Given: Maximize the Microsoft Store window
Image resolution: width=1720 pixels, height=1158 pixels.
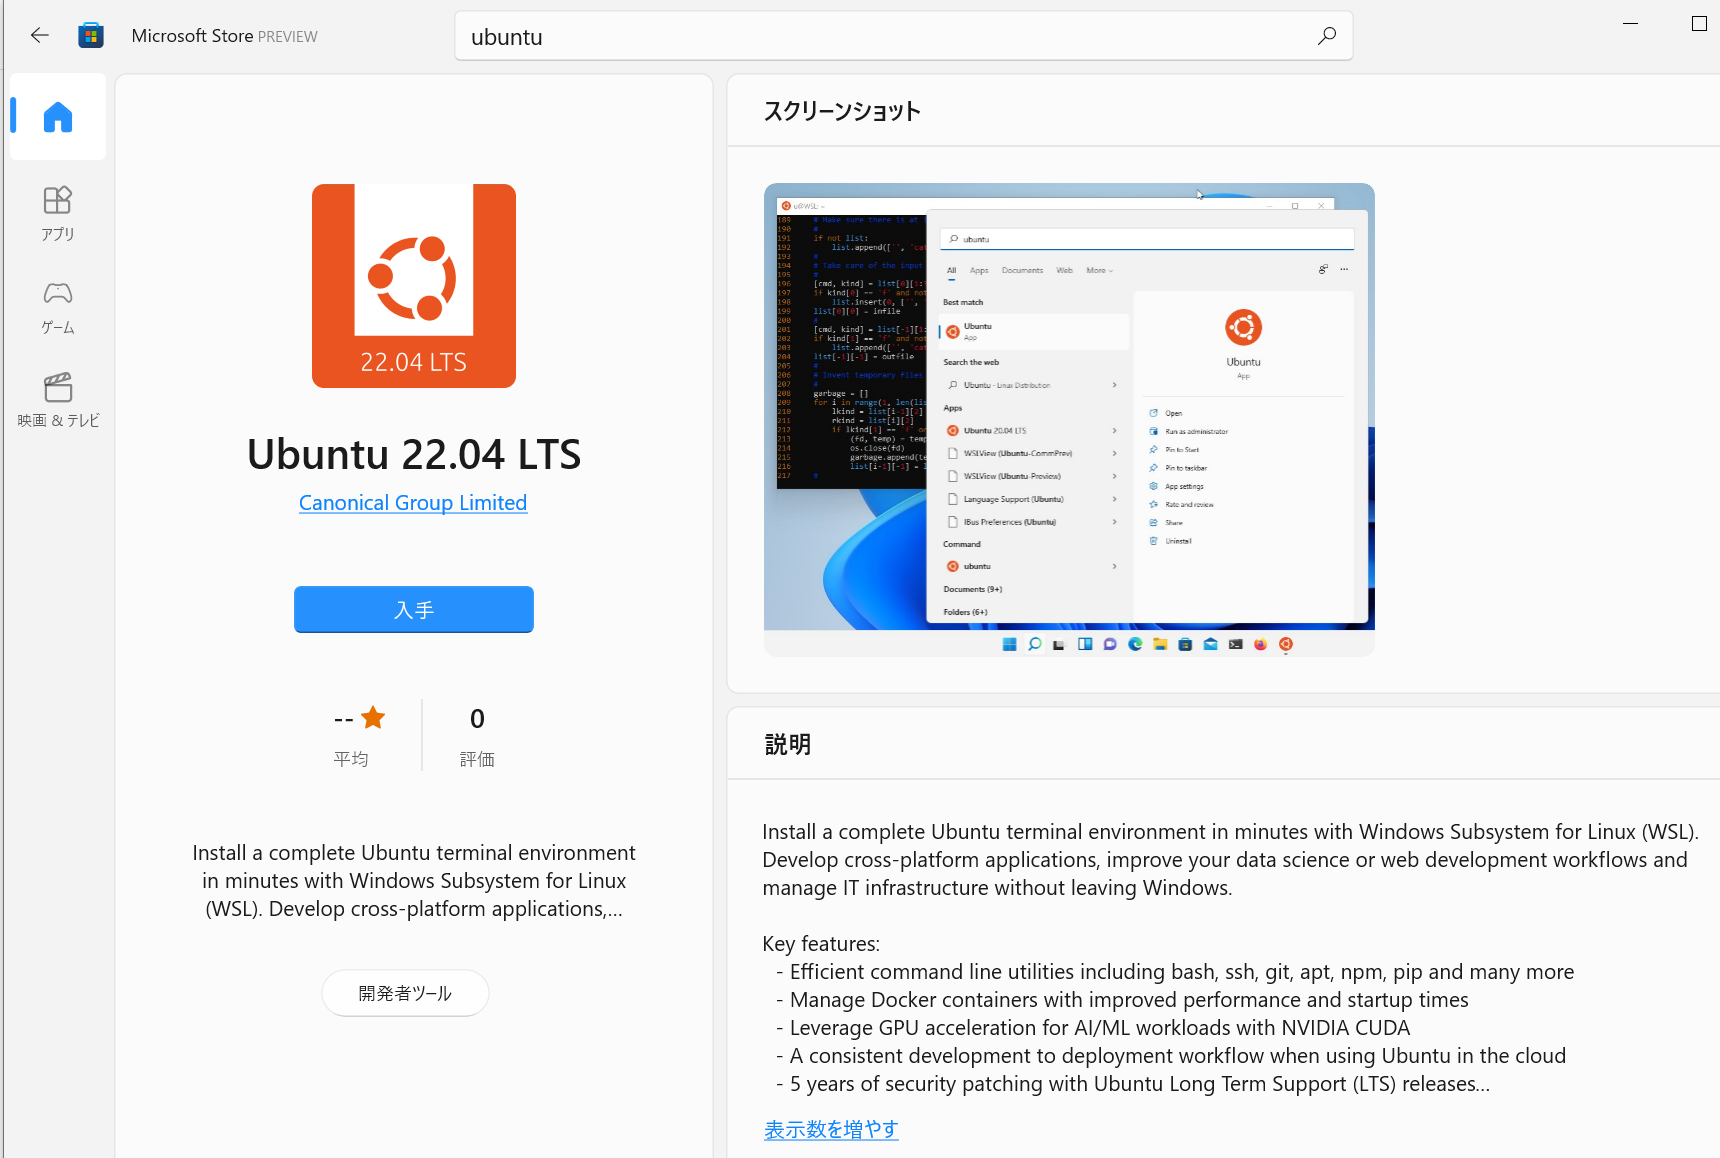Looking at the screenshot, I should 1698,23.
